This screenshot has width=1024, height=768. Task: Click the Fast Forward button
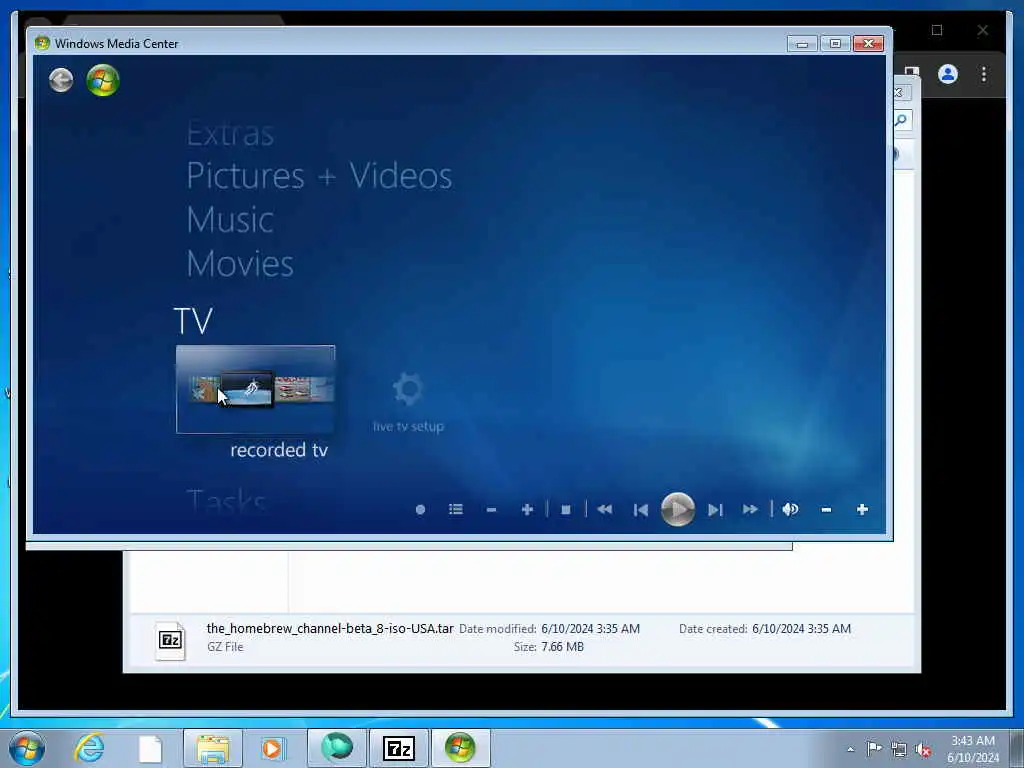pos(750,509)
